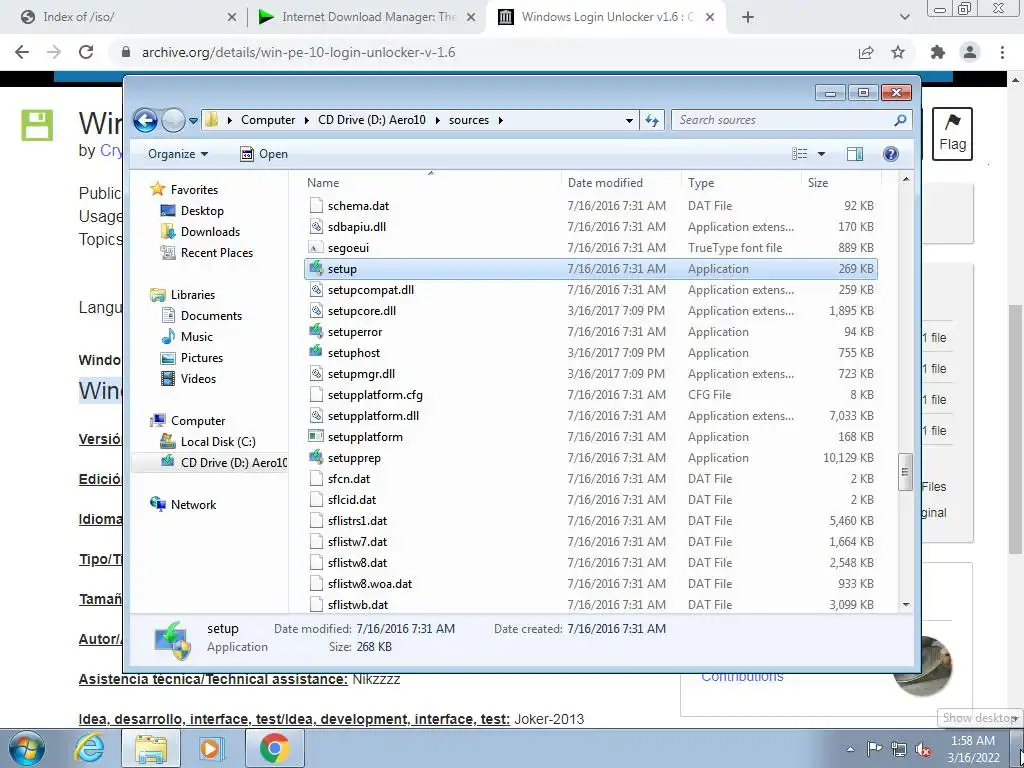
Task: Switch to Internet Download Manager tab
Action: (368, 17)
